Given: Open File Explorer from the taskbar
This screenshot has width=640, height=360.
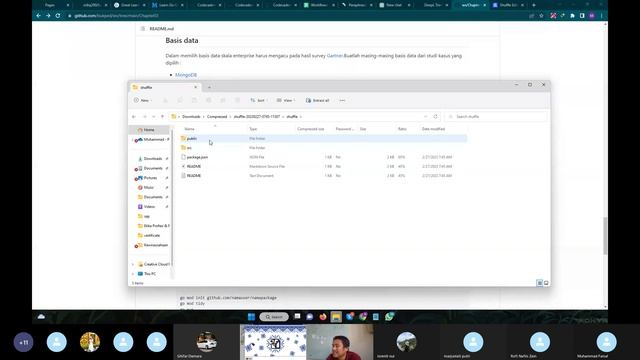Looking at the screenshot, I should click(x=336, y=317).
